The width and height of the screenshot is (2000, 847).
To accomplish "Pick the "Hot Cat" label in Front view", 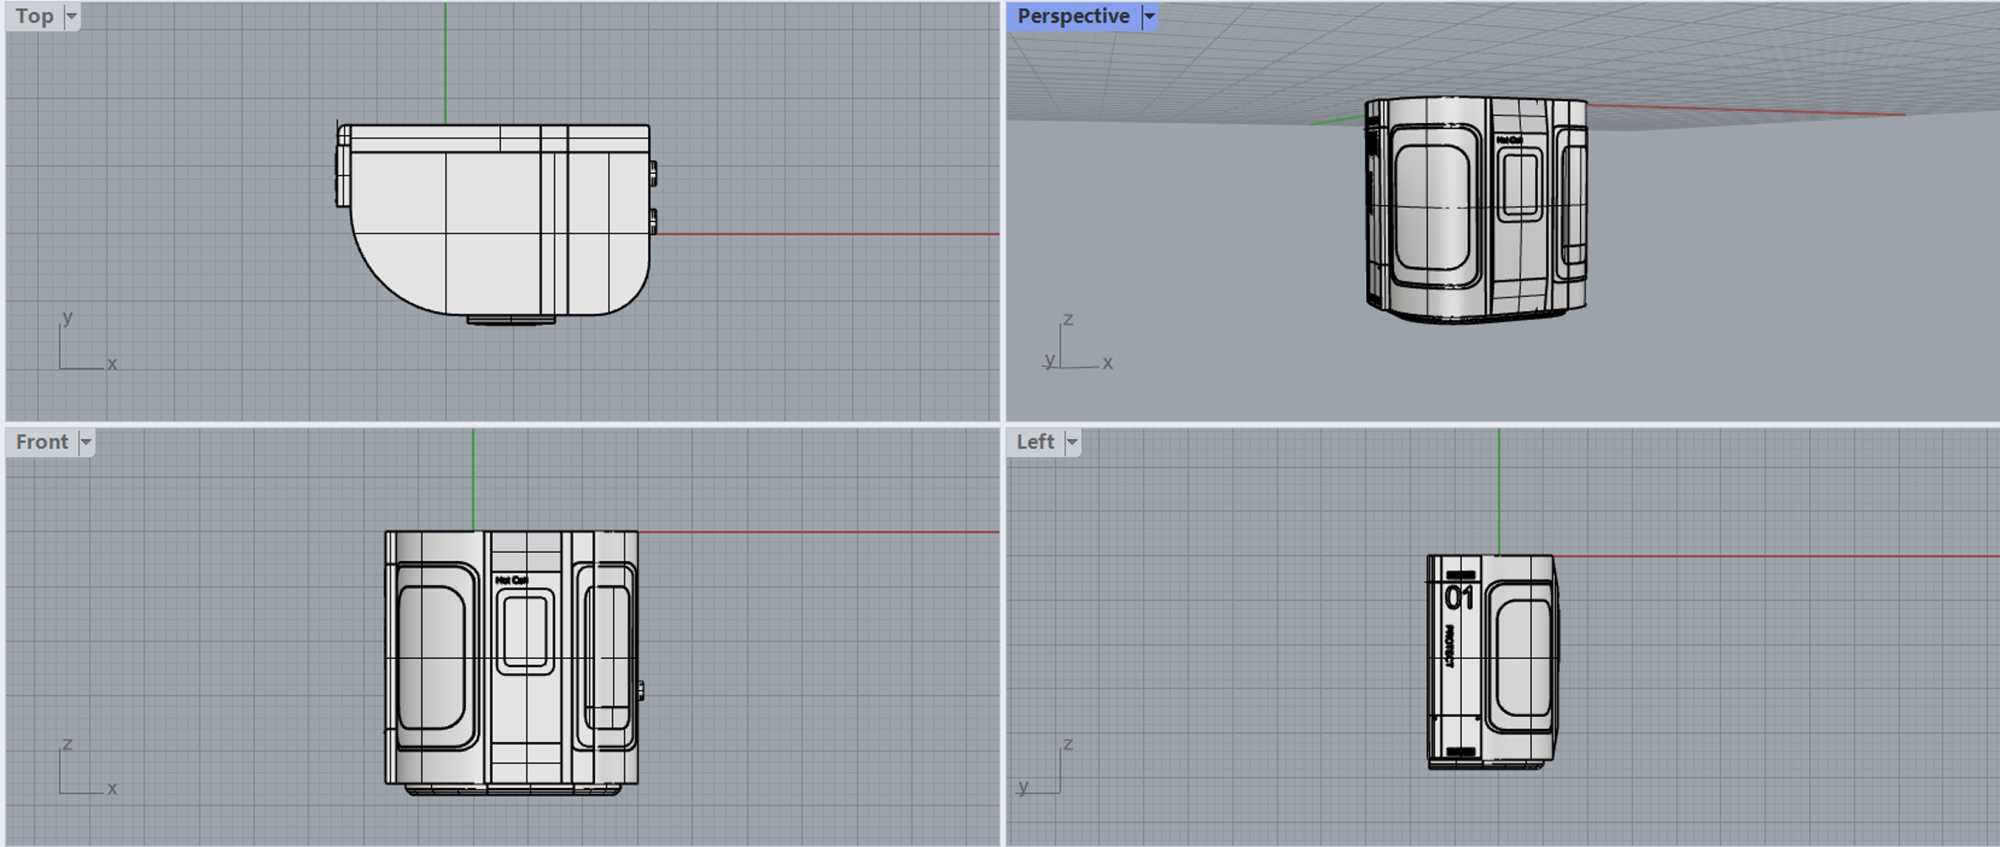I will point(511,580).
